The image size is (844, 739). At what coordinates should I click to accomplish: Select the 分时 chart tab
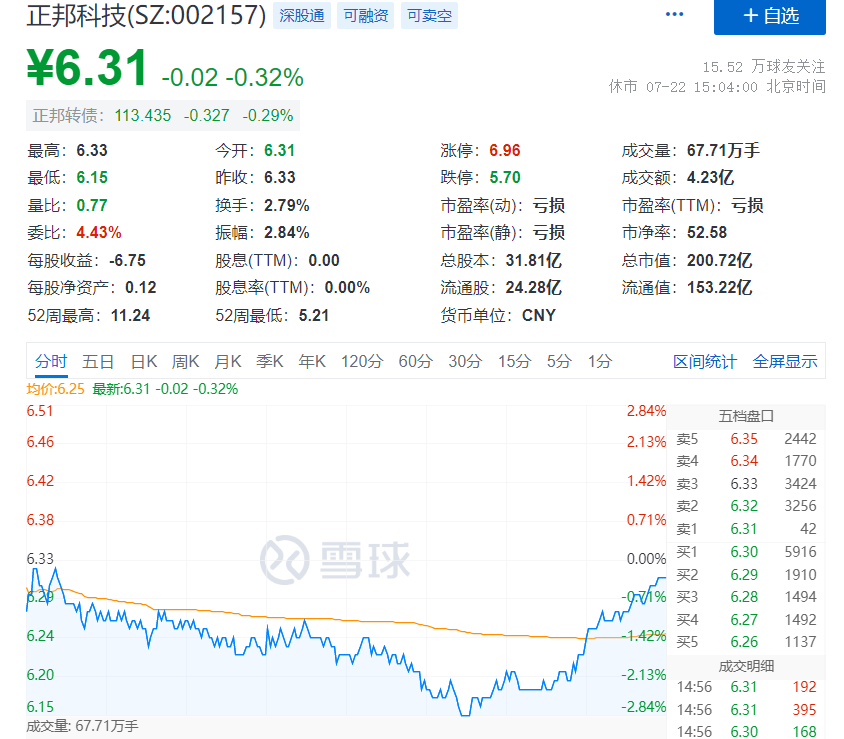[x=51, y=361]
